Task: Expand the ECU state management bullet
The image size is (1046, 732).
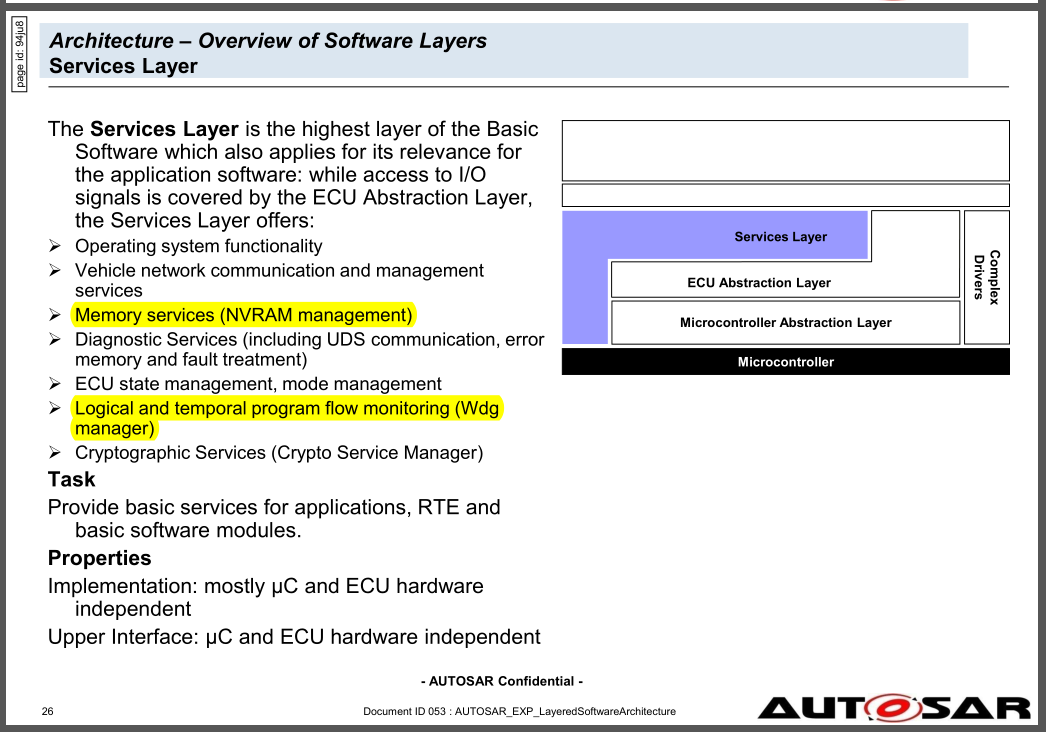Action: [52, 384]
